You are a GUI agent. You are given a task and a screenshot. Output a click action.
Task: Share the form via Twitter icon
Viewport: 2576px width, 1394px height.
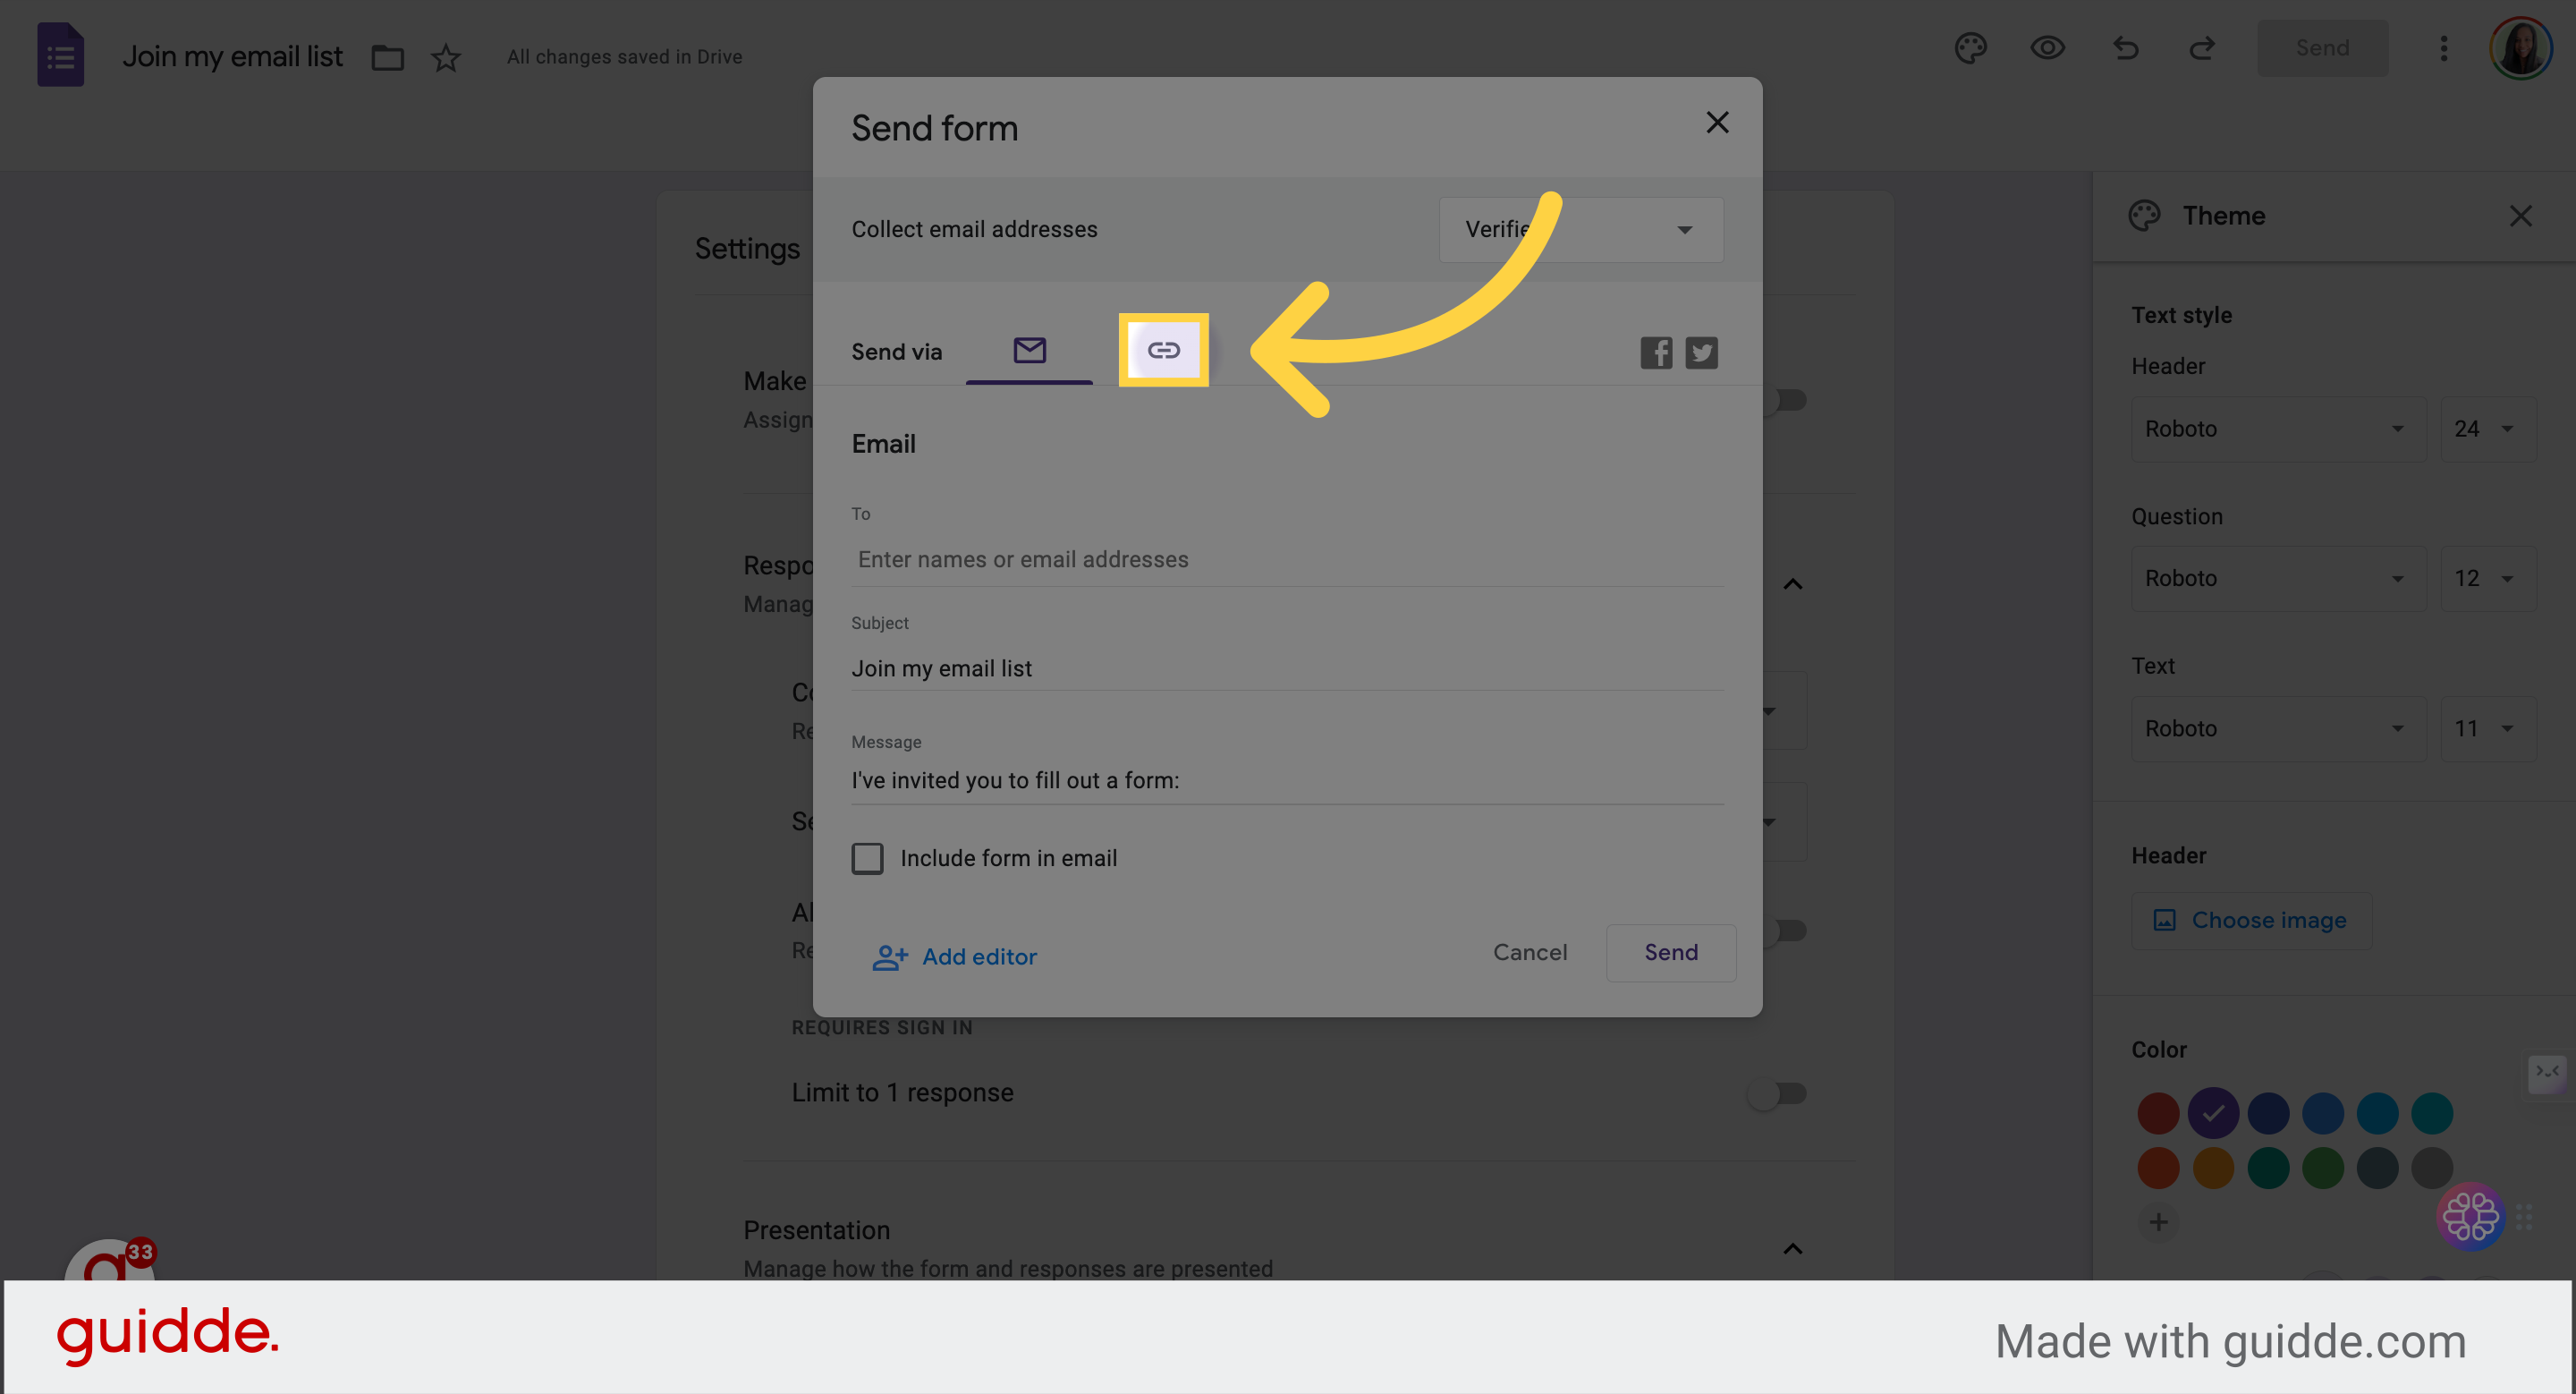pos(1701,352)
